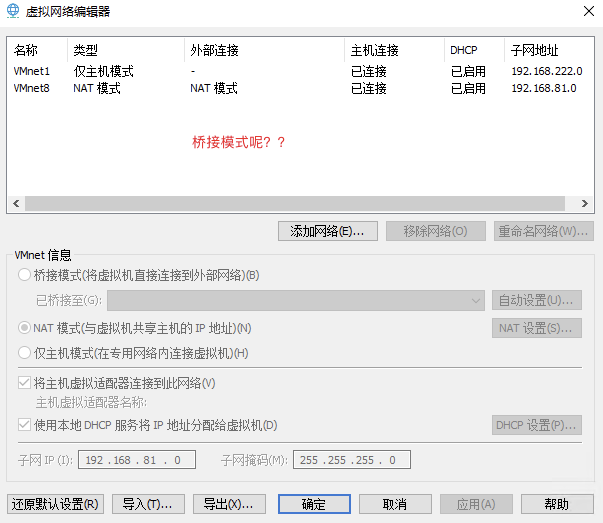Open 帮助 button
The width and height of the screenshot is (603, 523).
coord(557,504)
